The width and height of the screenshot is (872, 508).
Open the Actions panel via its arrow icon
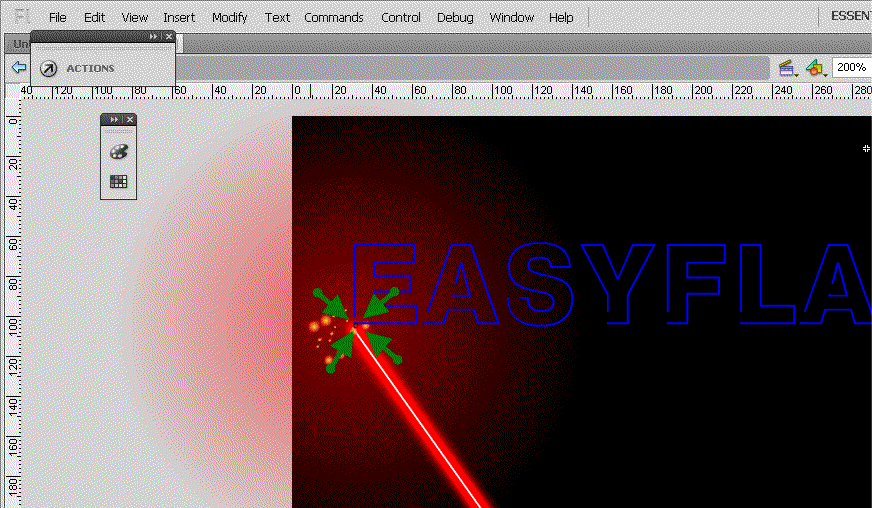[48, 68]
